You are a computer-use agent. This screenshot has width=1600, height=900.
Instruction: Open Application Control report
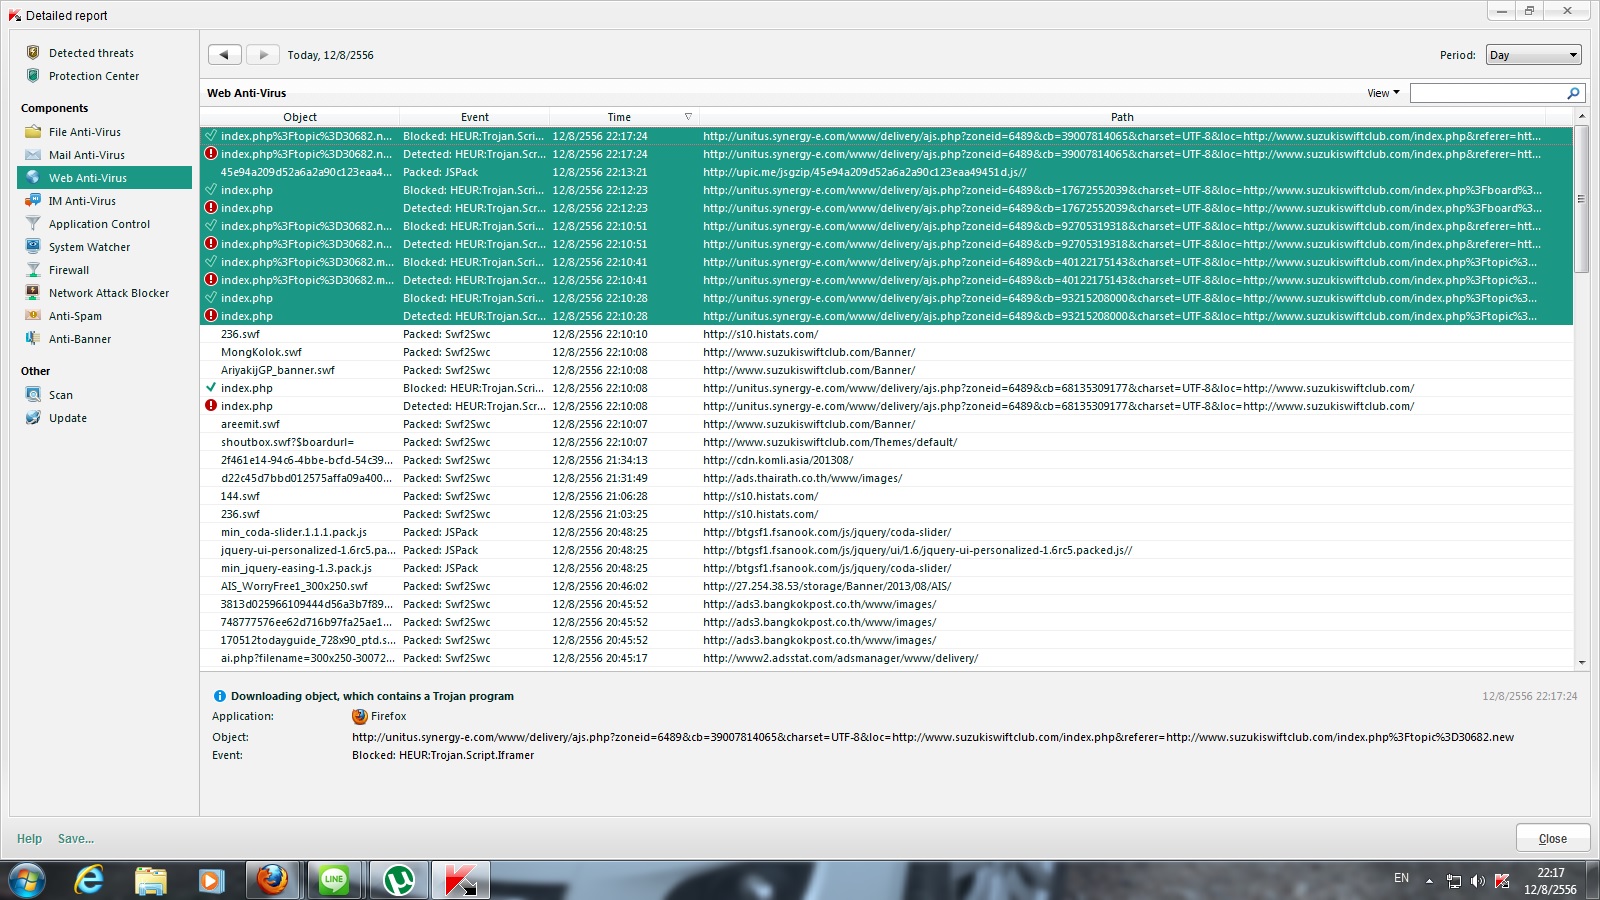click(99, 224)
